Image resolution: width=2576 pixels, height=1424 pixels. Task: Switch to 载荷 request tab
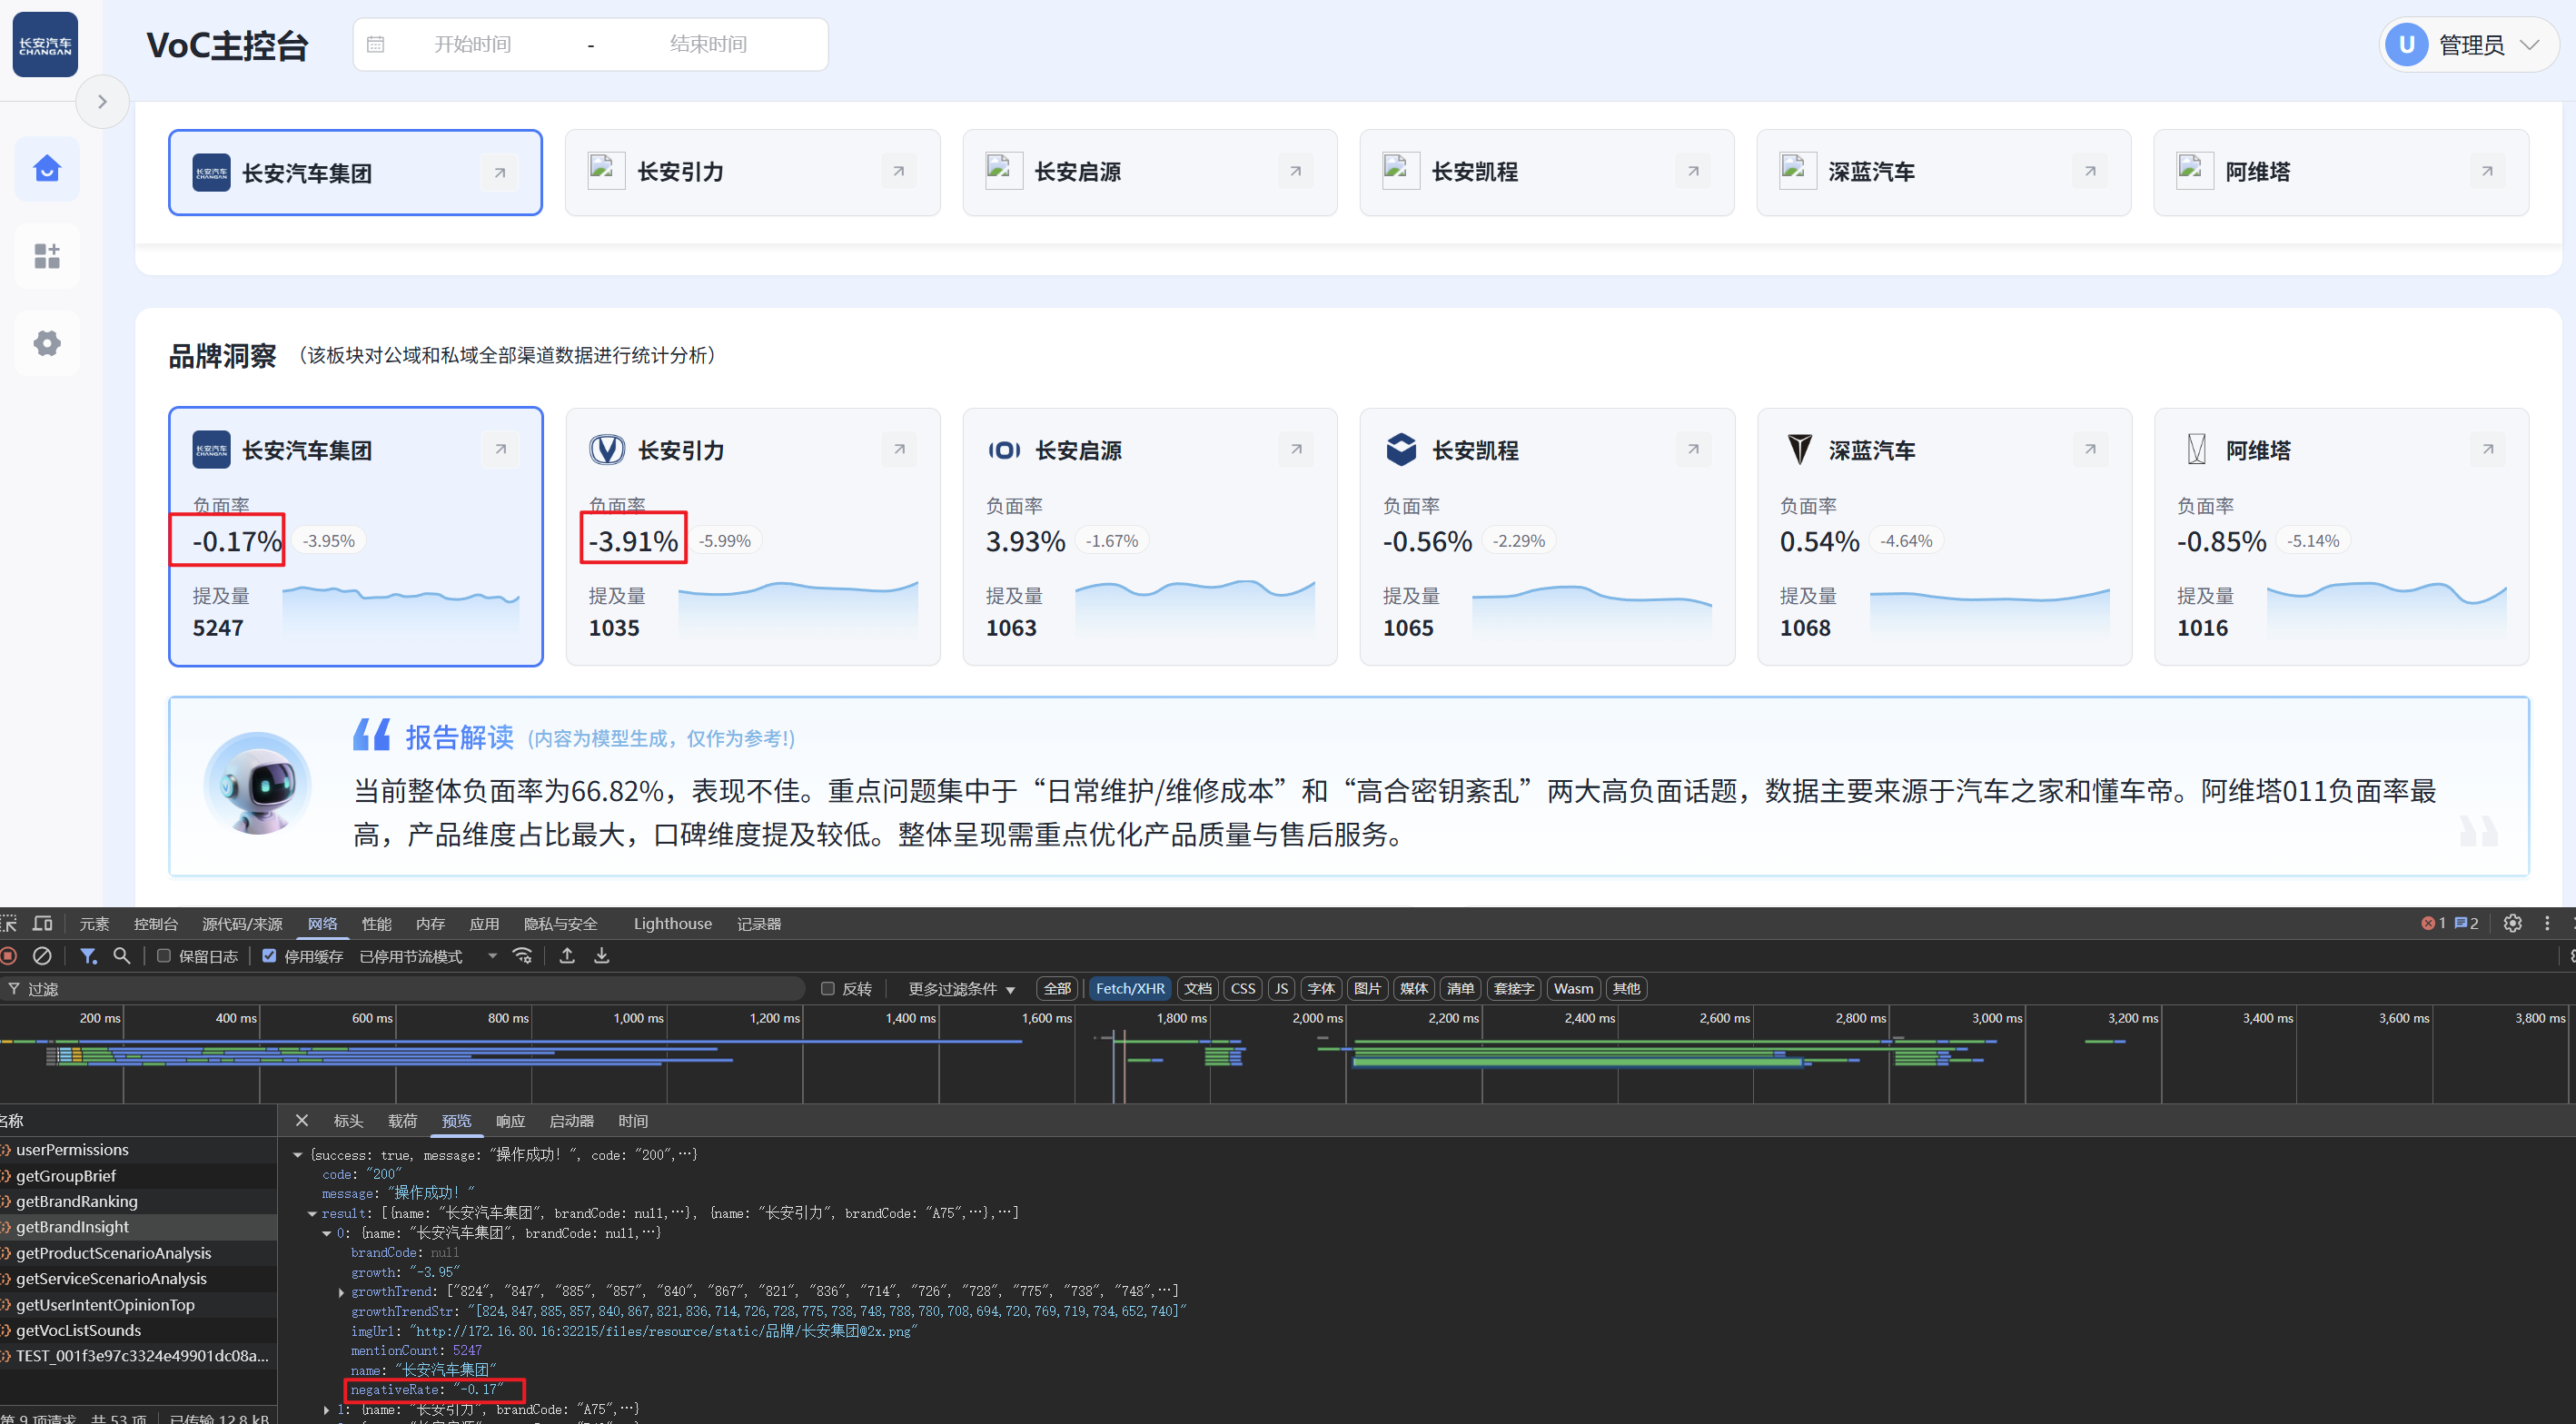point(402,1121)
